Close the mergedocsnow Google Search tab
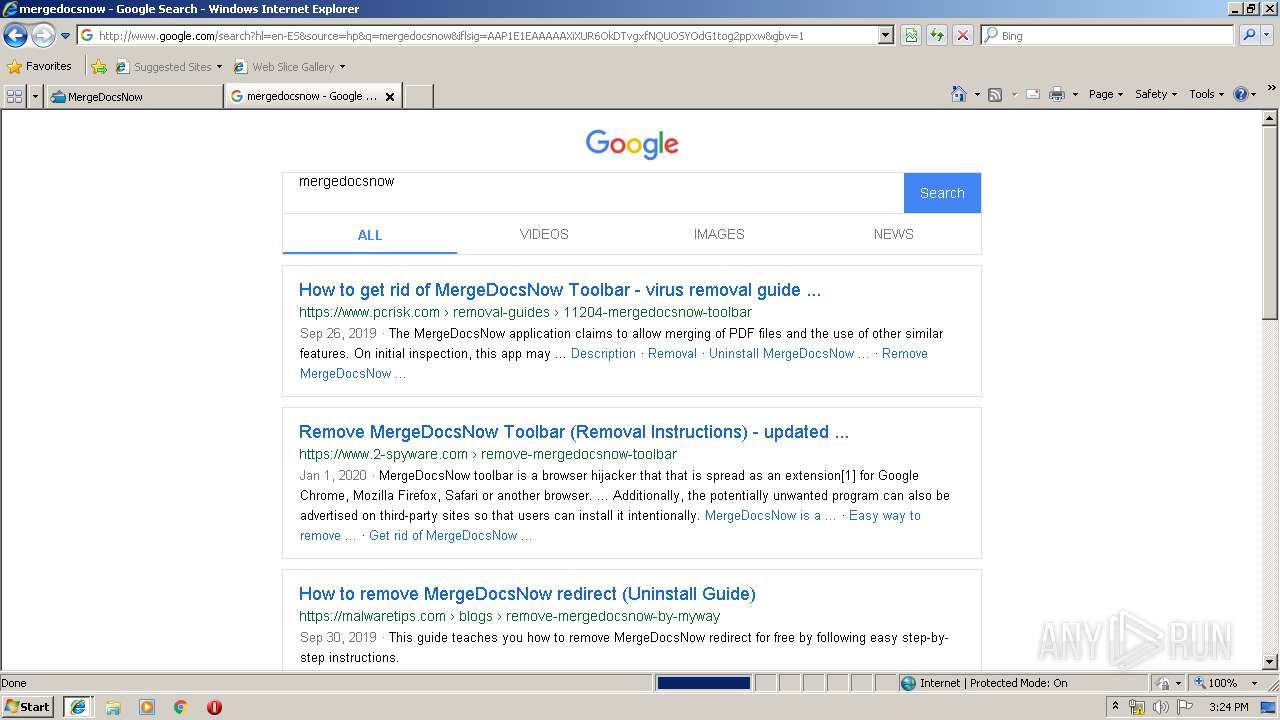 coord(390,97)
